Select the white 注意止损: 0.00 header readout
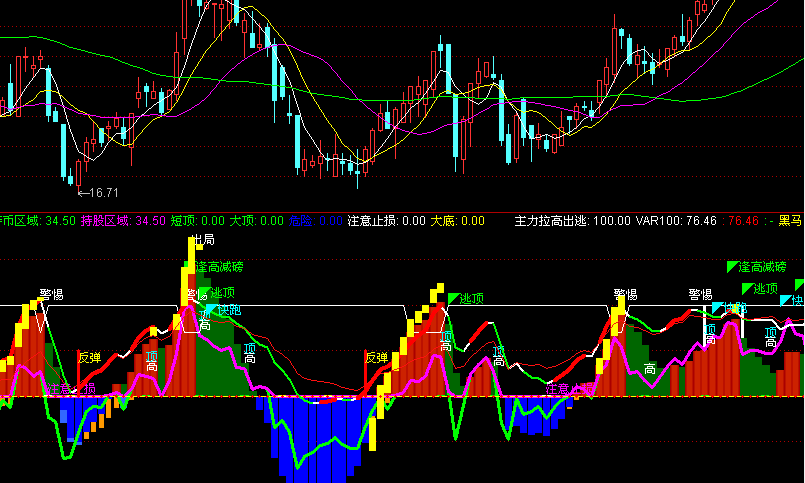The image size is (805, 483). [x=387, y=221]
